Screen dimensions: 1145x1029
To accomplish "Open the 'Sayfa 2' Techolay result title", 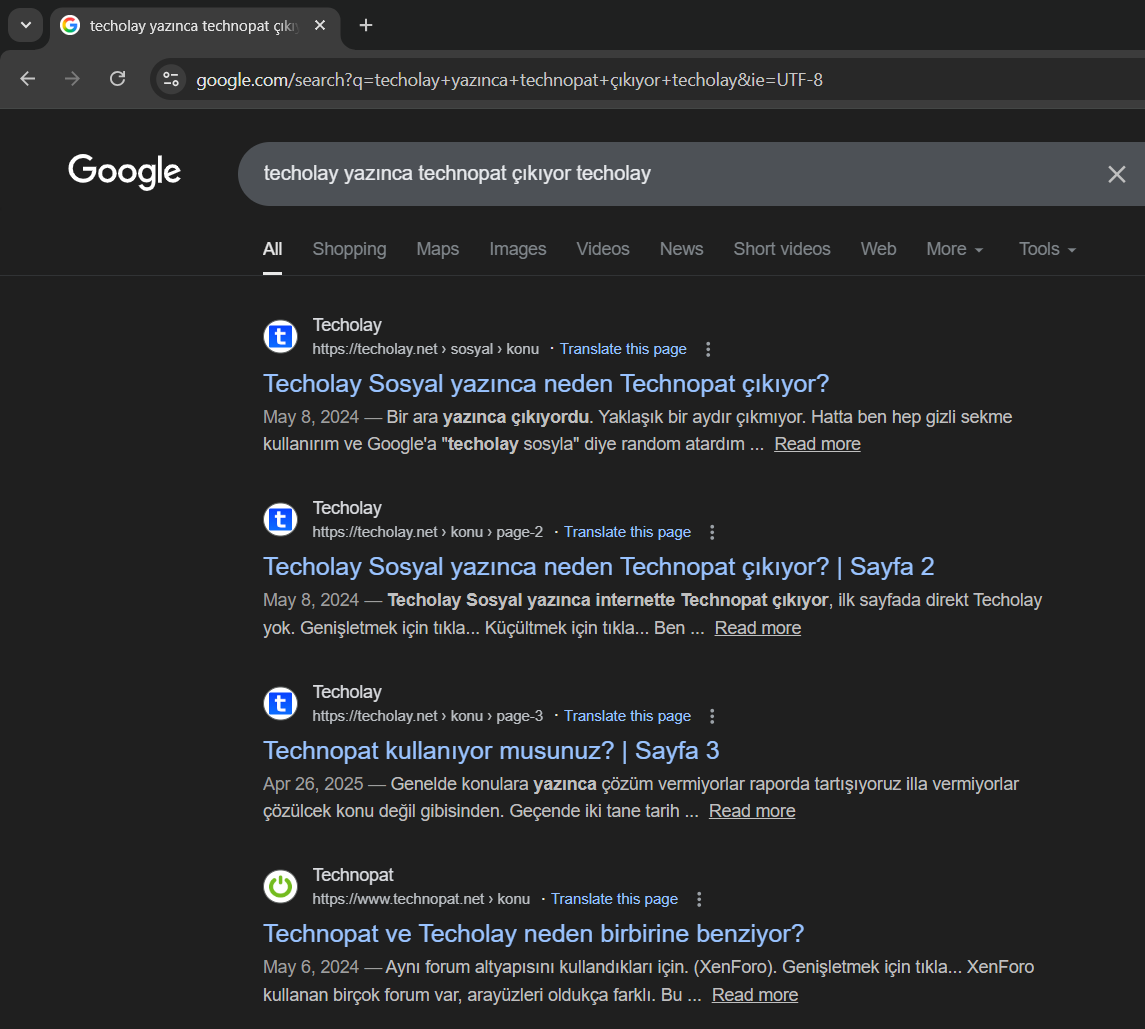I will pyautogui.click(x=598, y=567).
